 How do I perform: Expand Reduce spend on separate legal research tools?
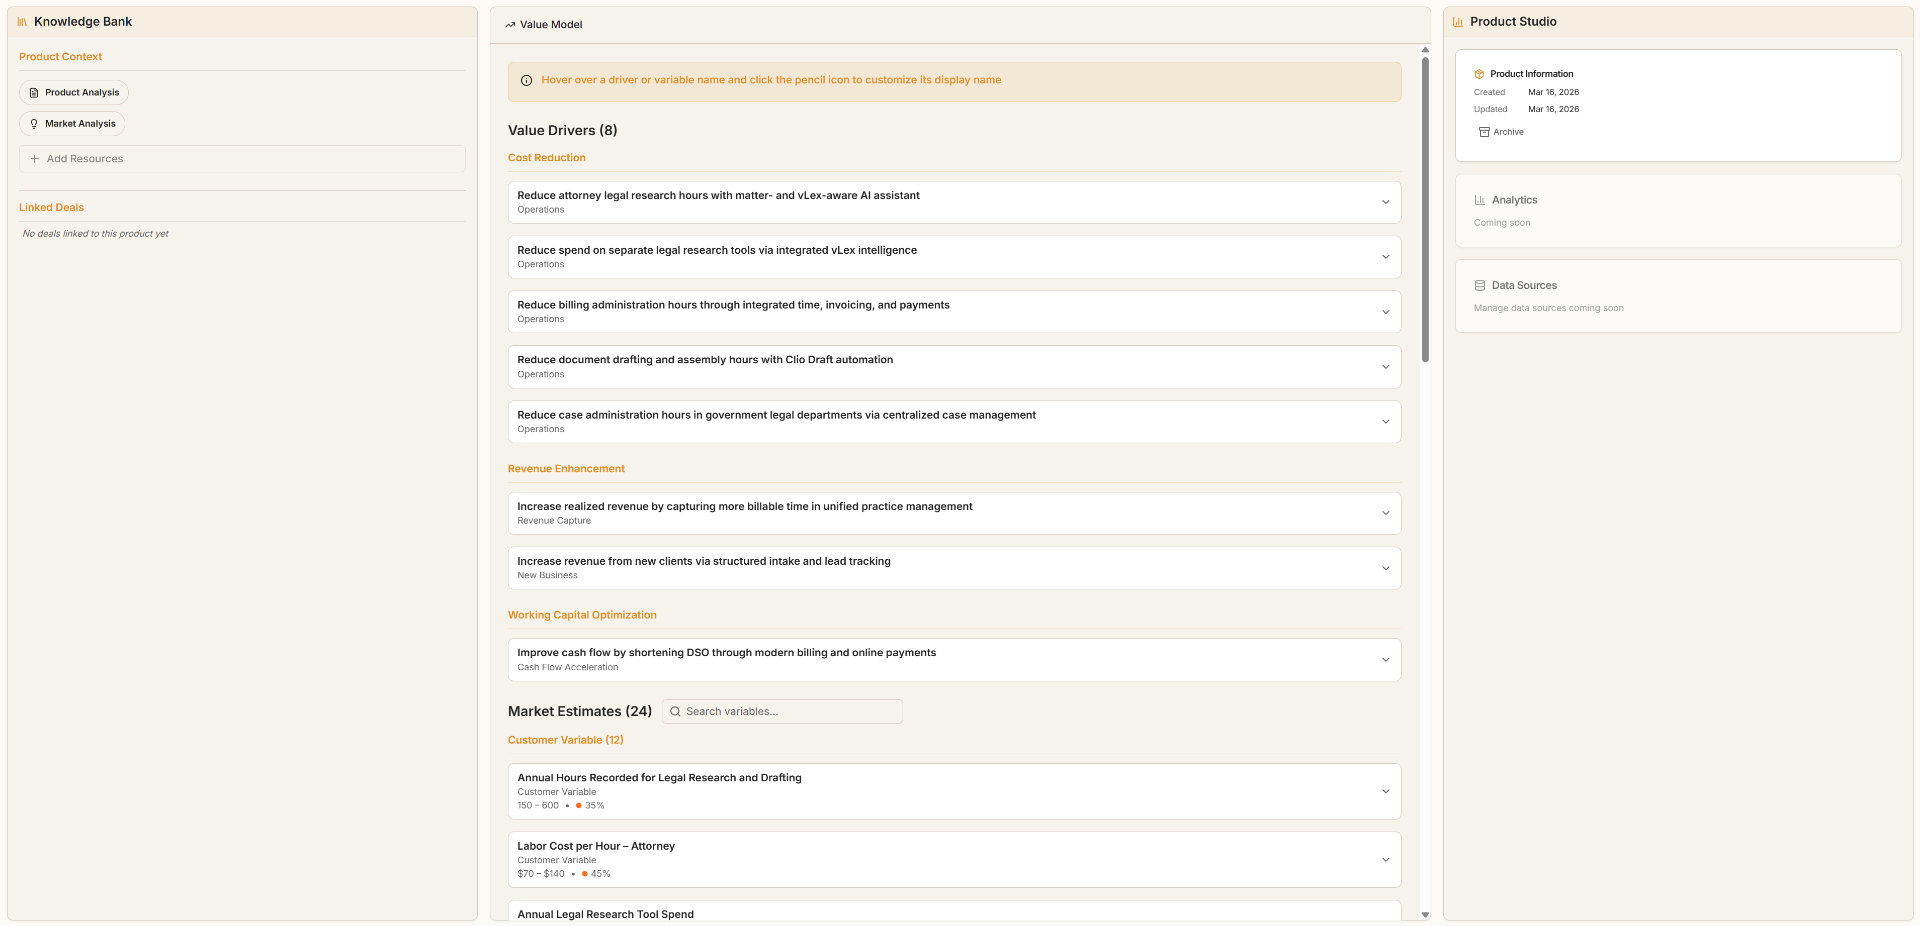(x=1386, y=257)
